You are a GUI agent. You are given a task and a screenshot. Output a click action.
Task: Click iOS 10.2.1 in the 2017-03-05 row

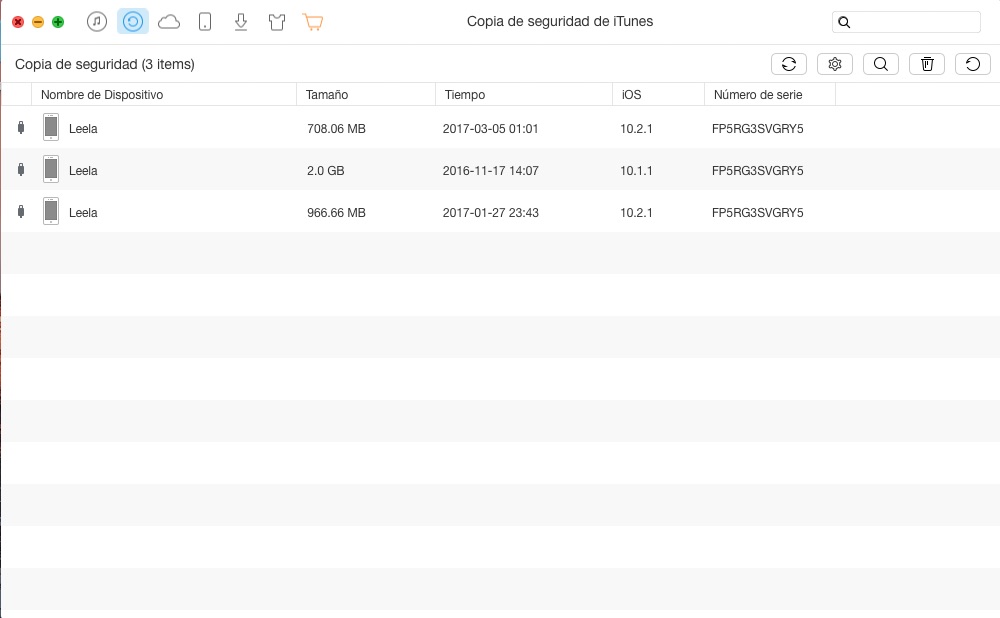point(636,129)
